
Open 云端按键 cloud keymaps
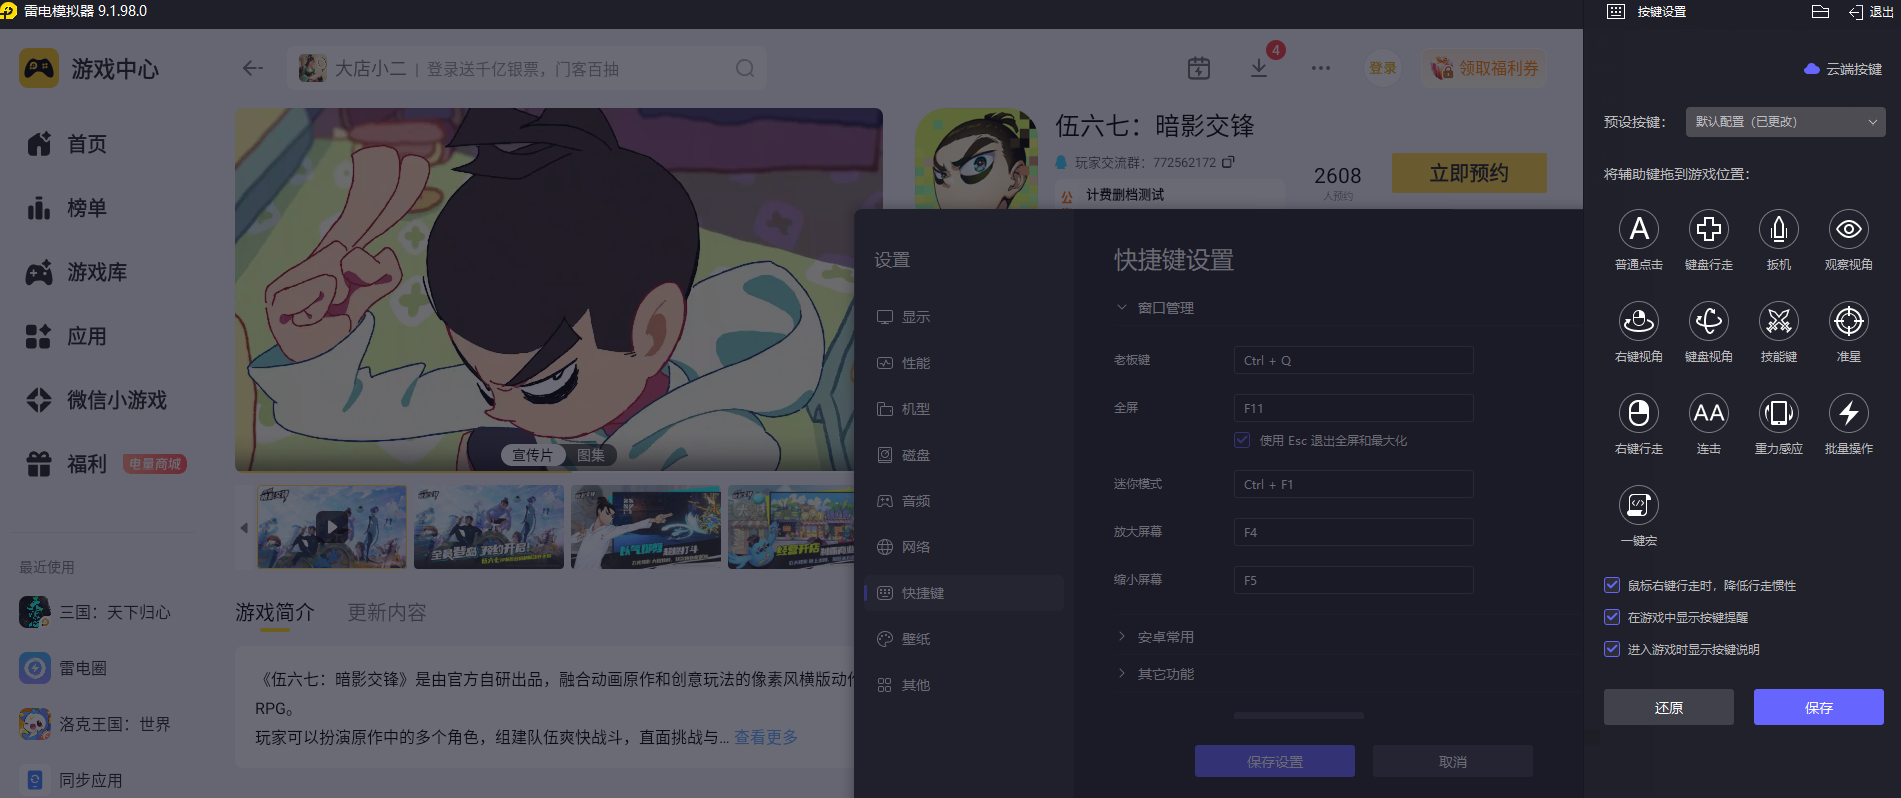[1843, 69]
